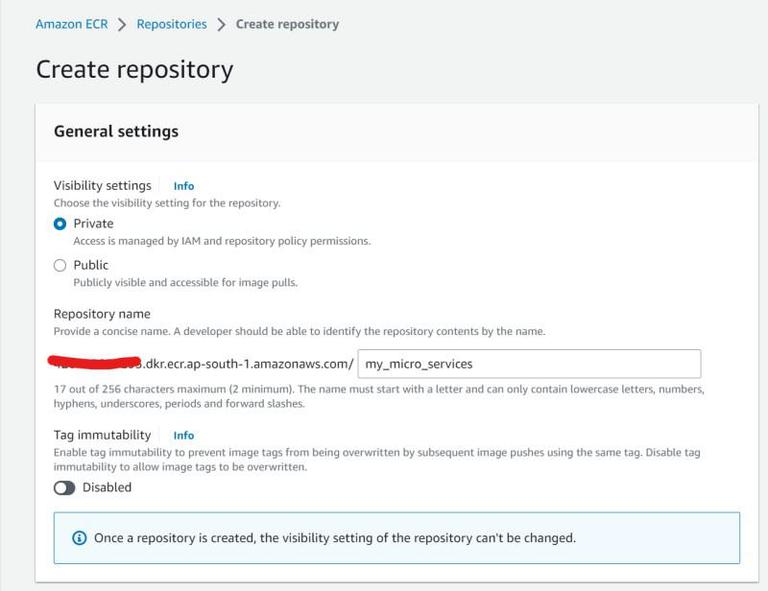Enable the Tag immutability toggle switch

point(64,488)
